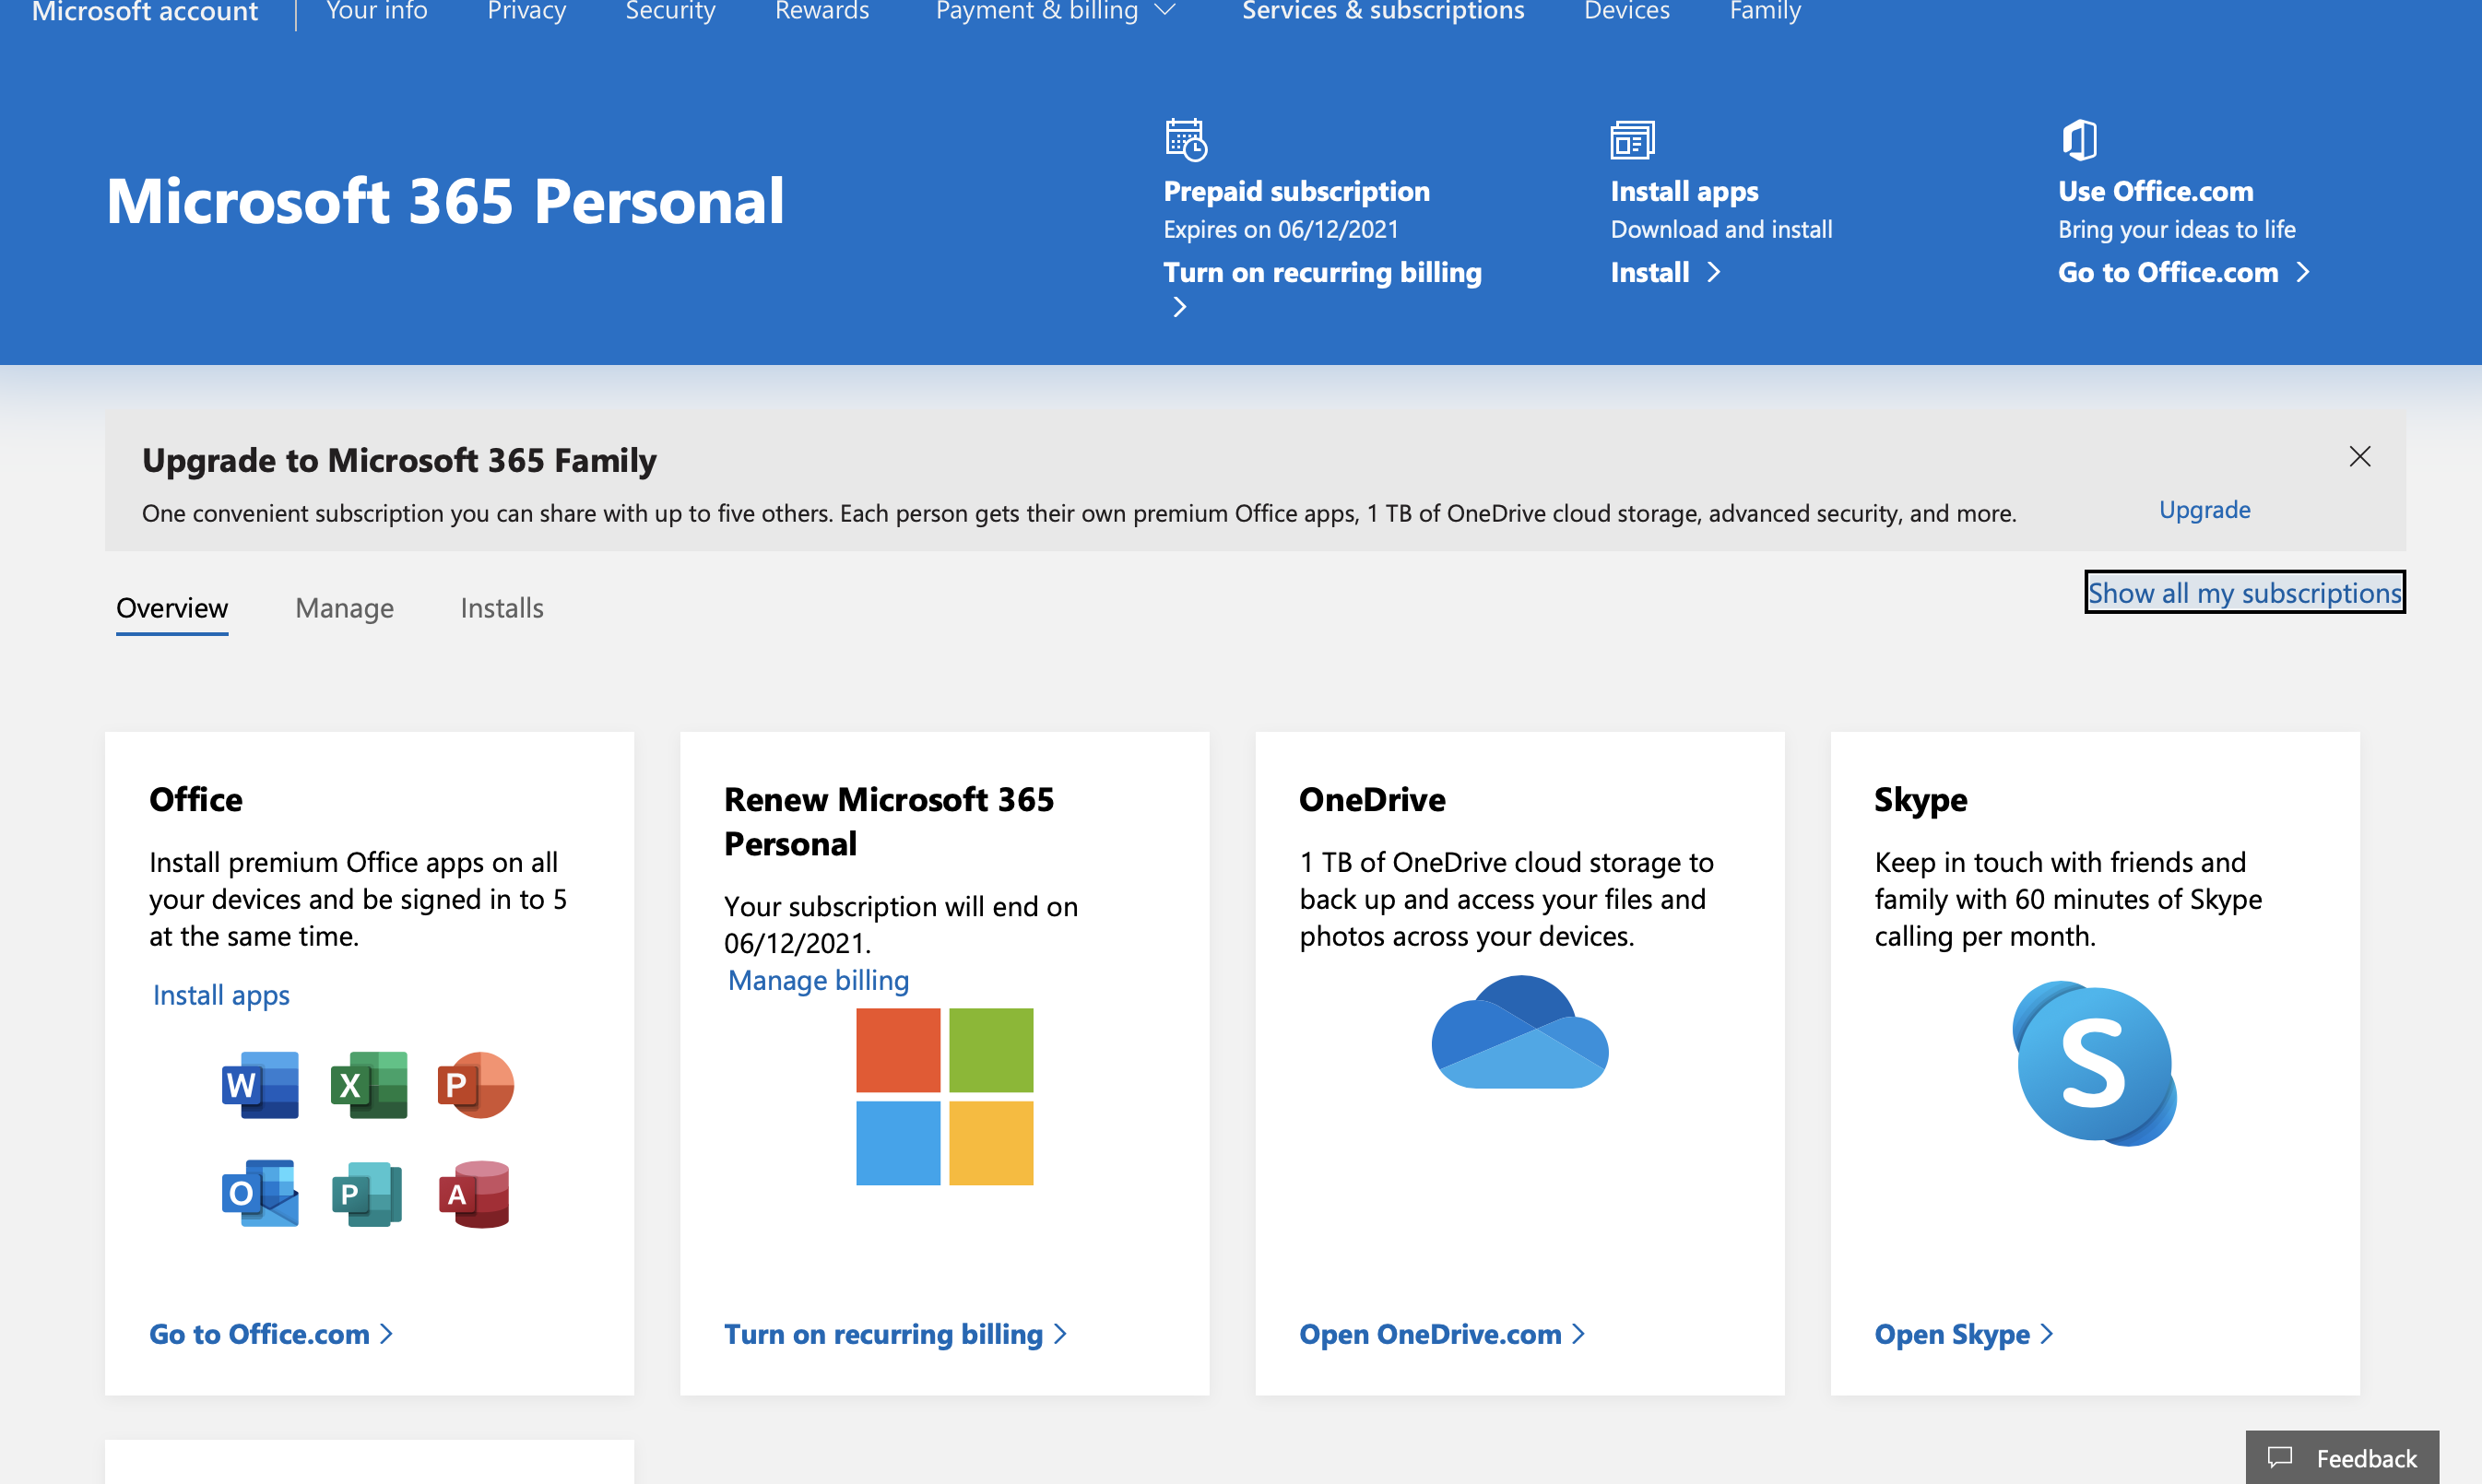Click chevron next to Open OneDrive.com

[x=1578, y=1334]
